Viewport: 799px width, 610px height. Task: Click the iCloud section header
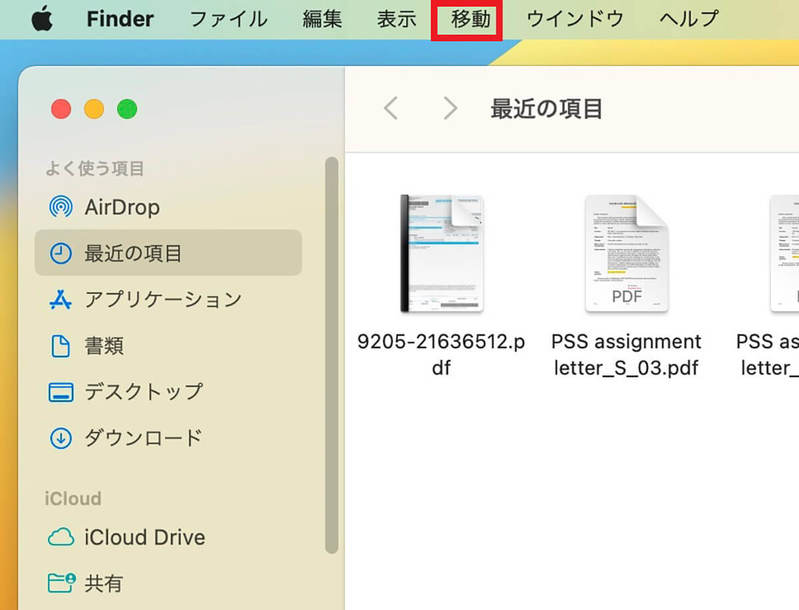coord(73,498)
